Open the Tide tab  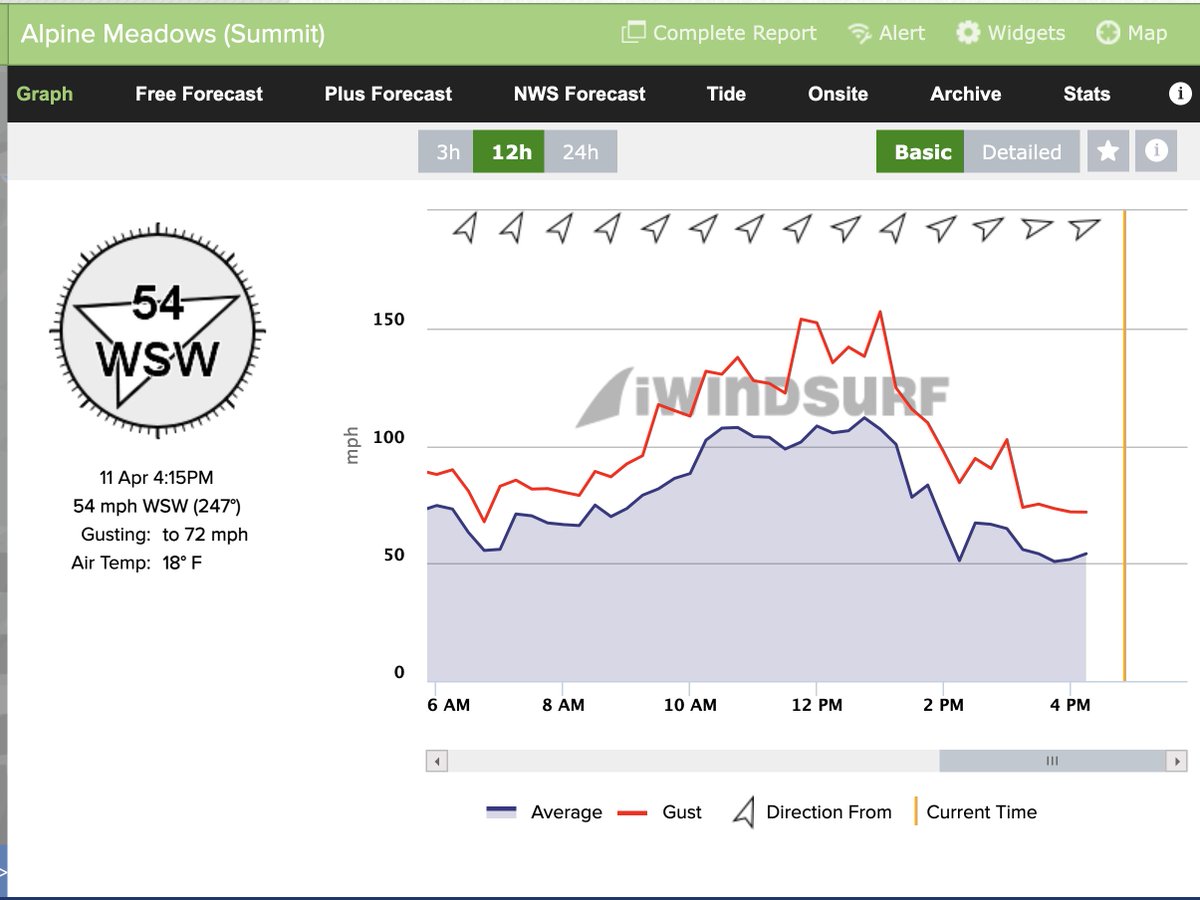coord(726,94)
